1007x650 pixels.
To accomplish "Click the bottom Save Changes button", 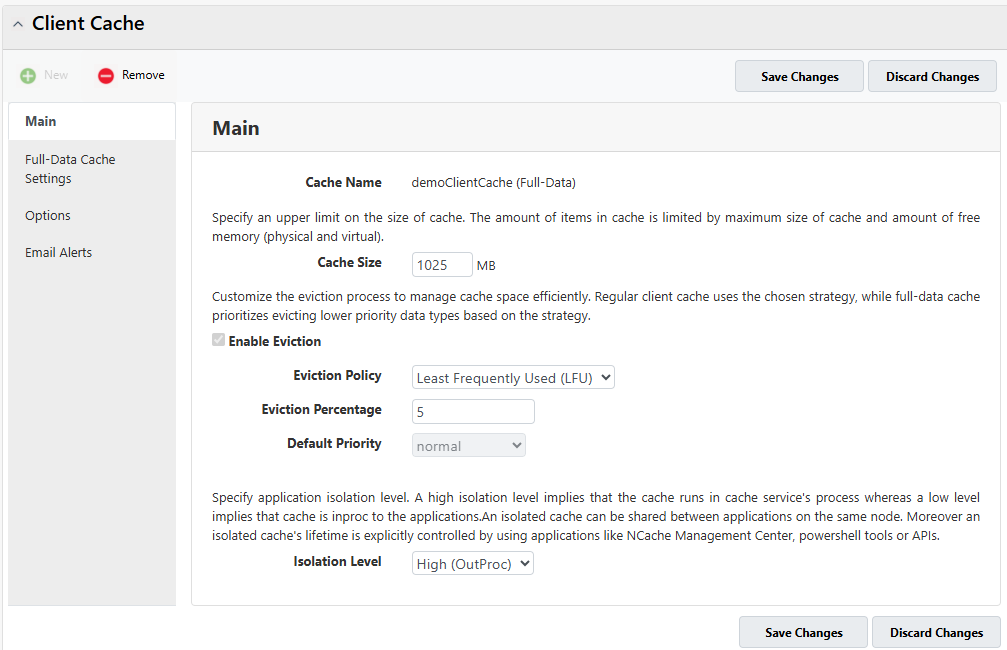I will pos(803,633).
